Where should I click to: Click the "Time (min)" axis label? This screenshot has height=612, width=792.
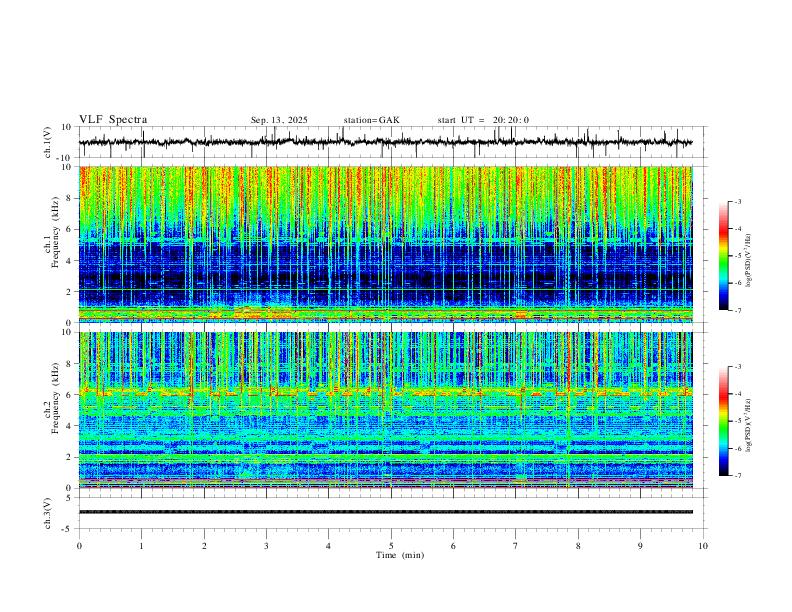(x=400, y=555)
